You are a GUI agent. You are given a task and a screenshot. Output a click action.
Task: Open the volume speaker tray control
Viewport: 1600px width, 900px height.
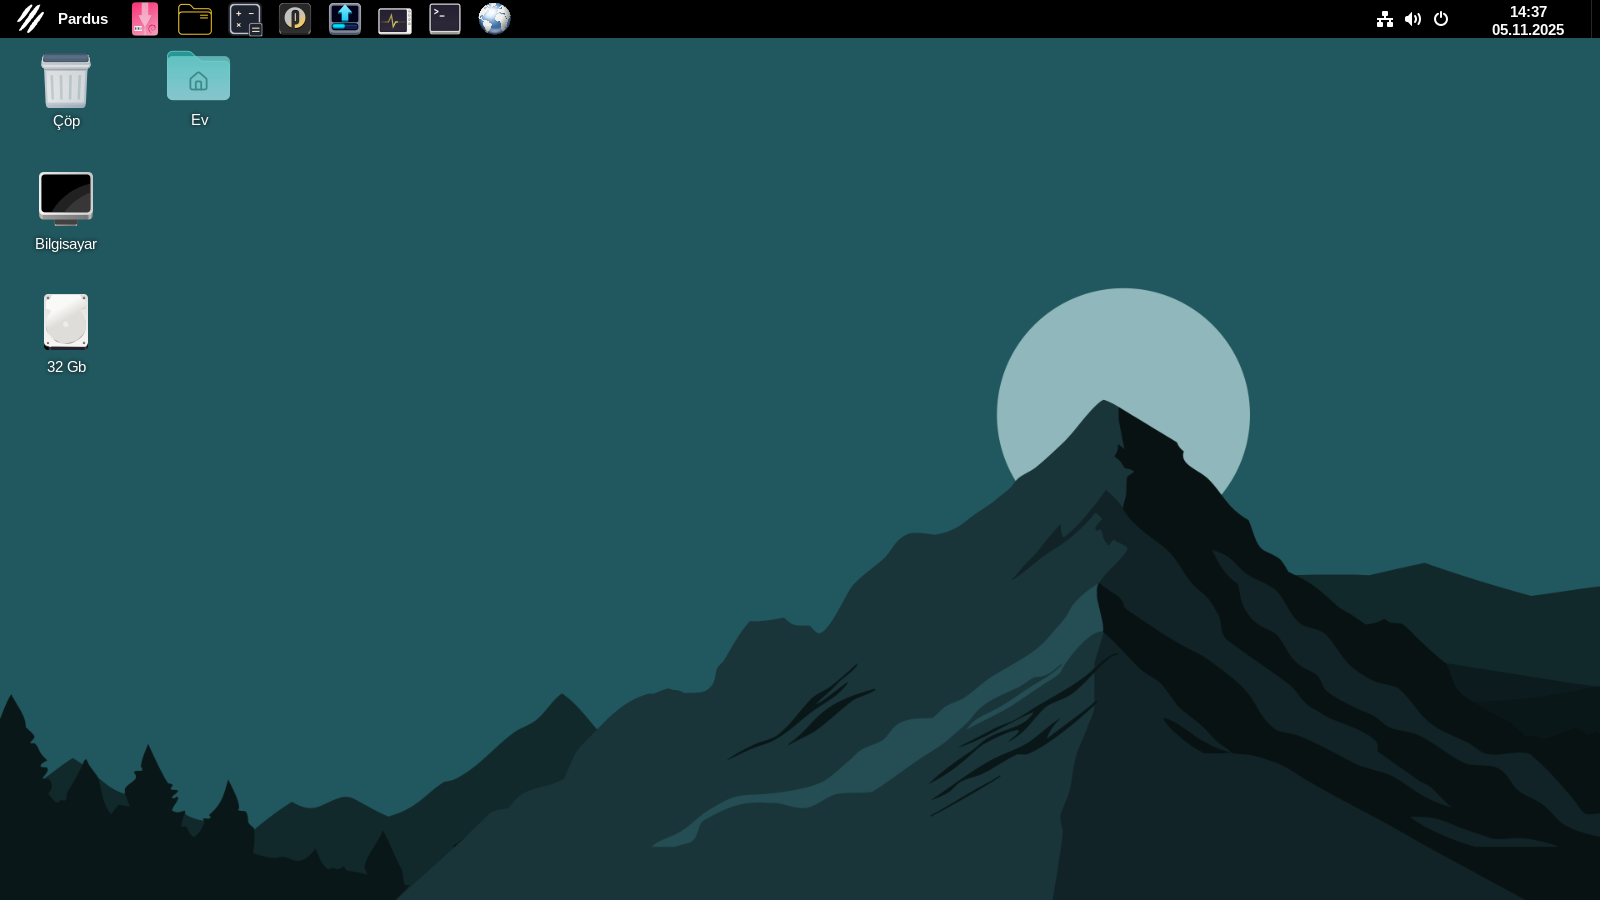[1413, 19]
